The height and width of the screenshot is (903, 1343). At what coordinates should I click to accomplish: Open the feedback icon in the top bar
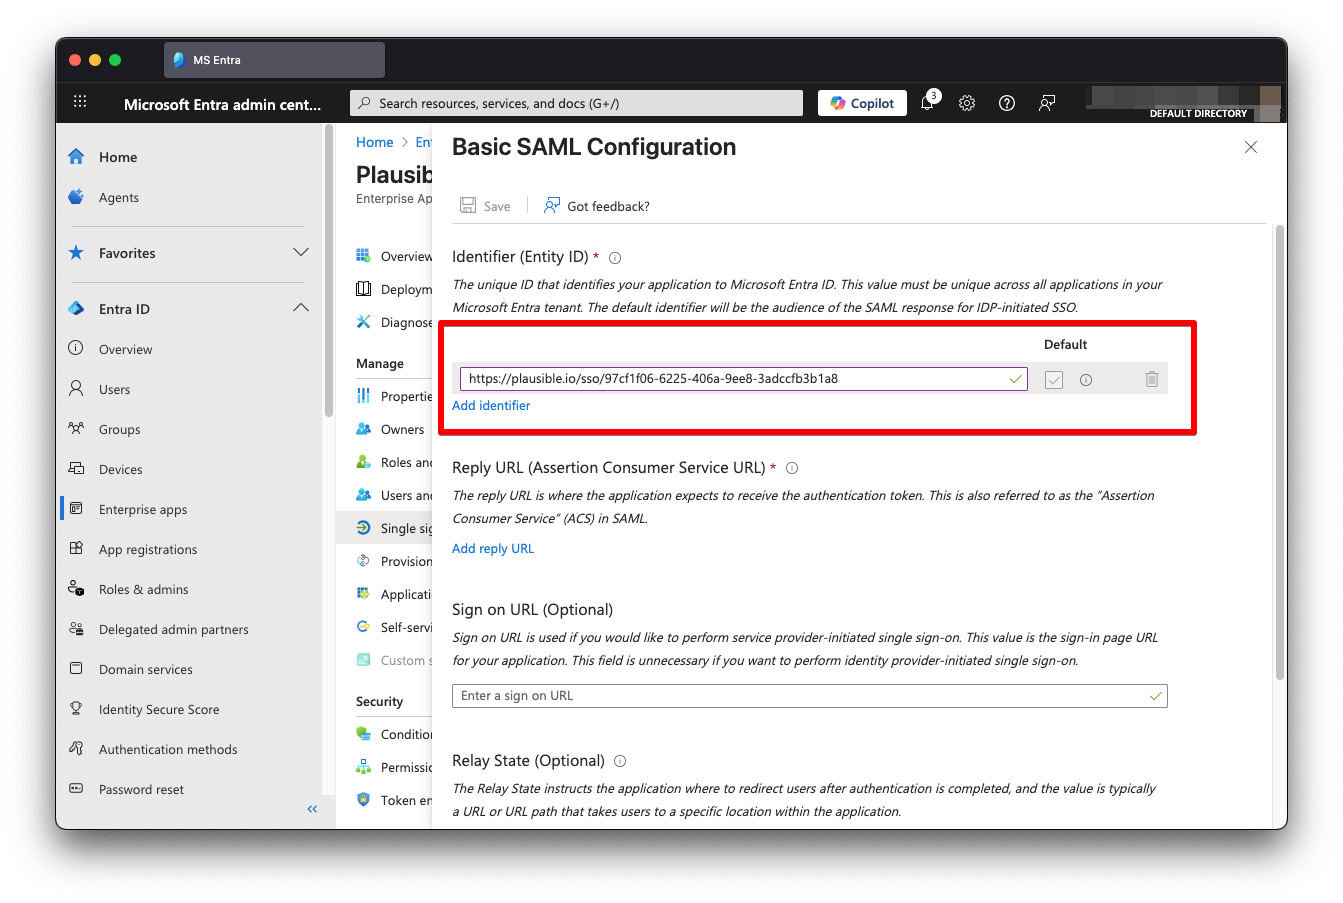1046,102
